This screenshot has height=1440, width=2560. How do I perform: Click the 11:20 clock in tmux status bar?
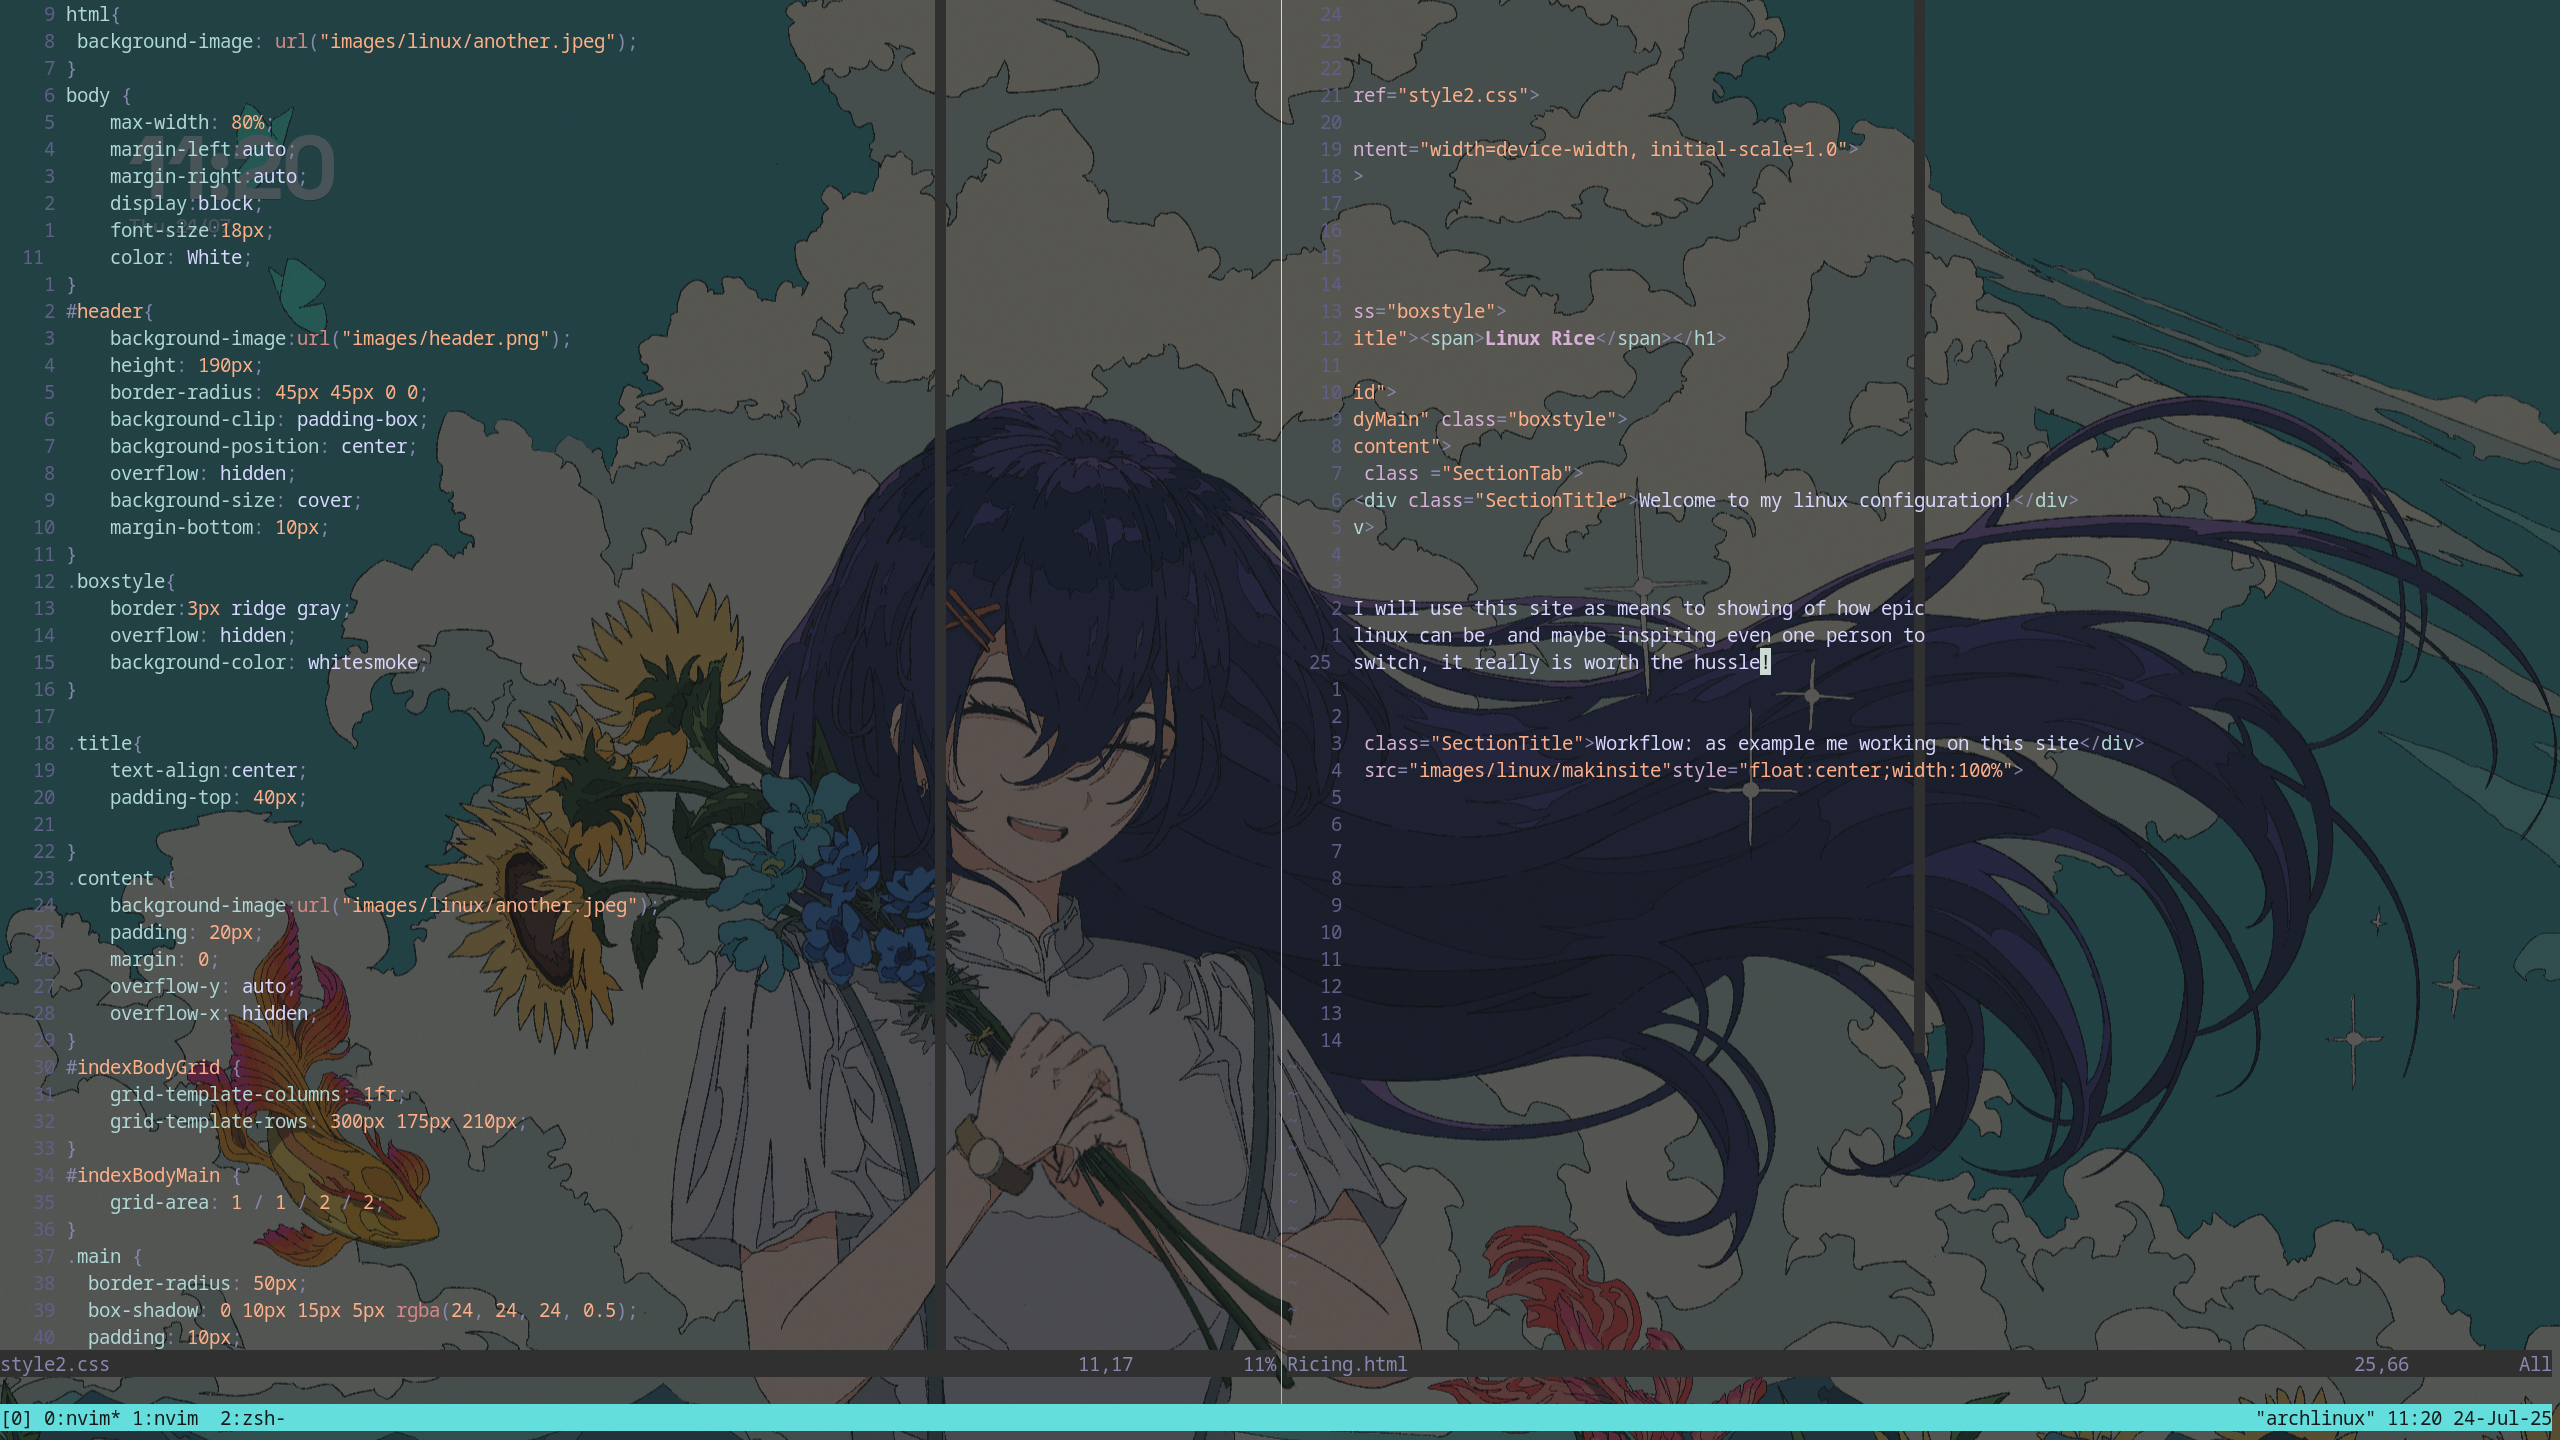click(2414, 1418)
